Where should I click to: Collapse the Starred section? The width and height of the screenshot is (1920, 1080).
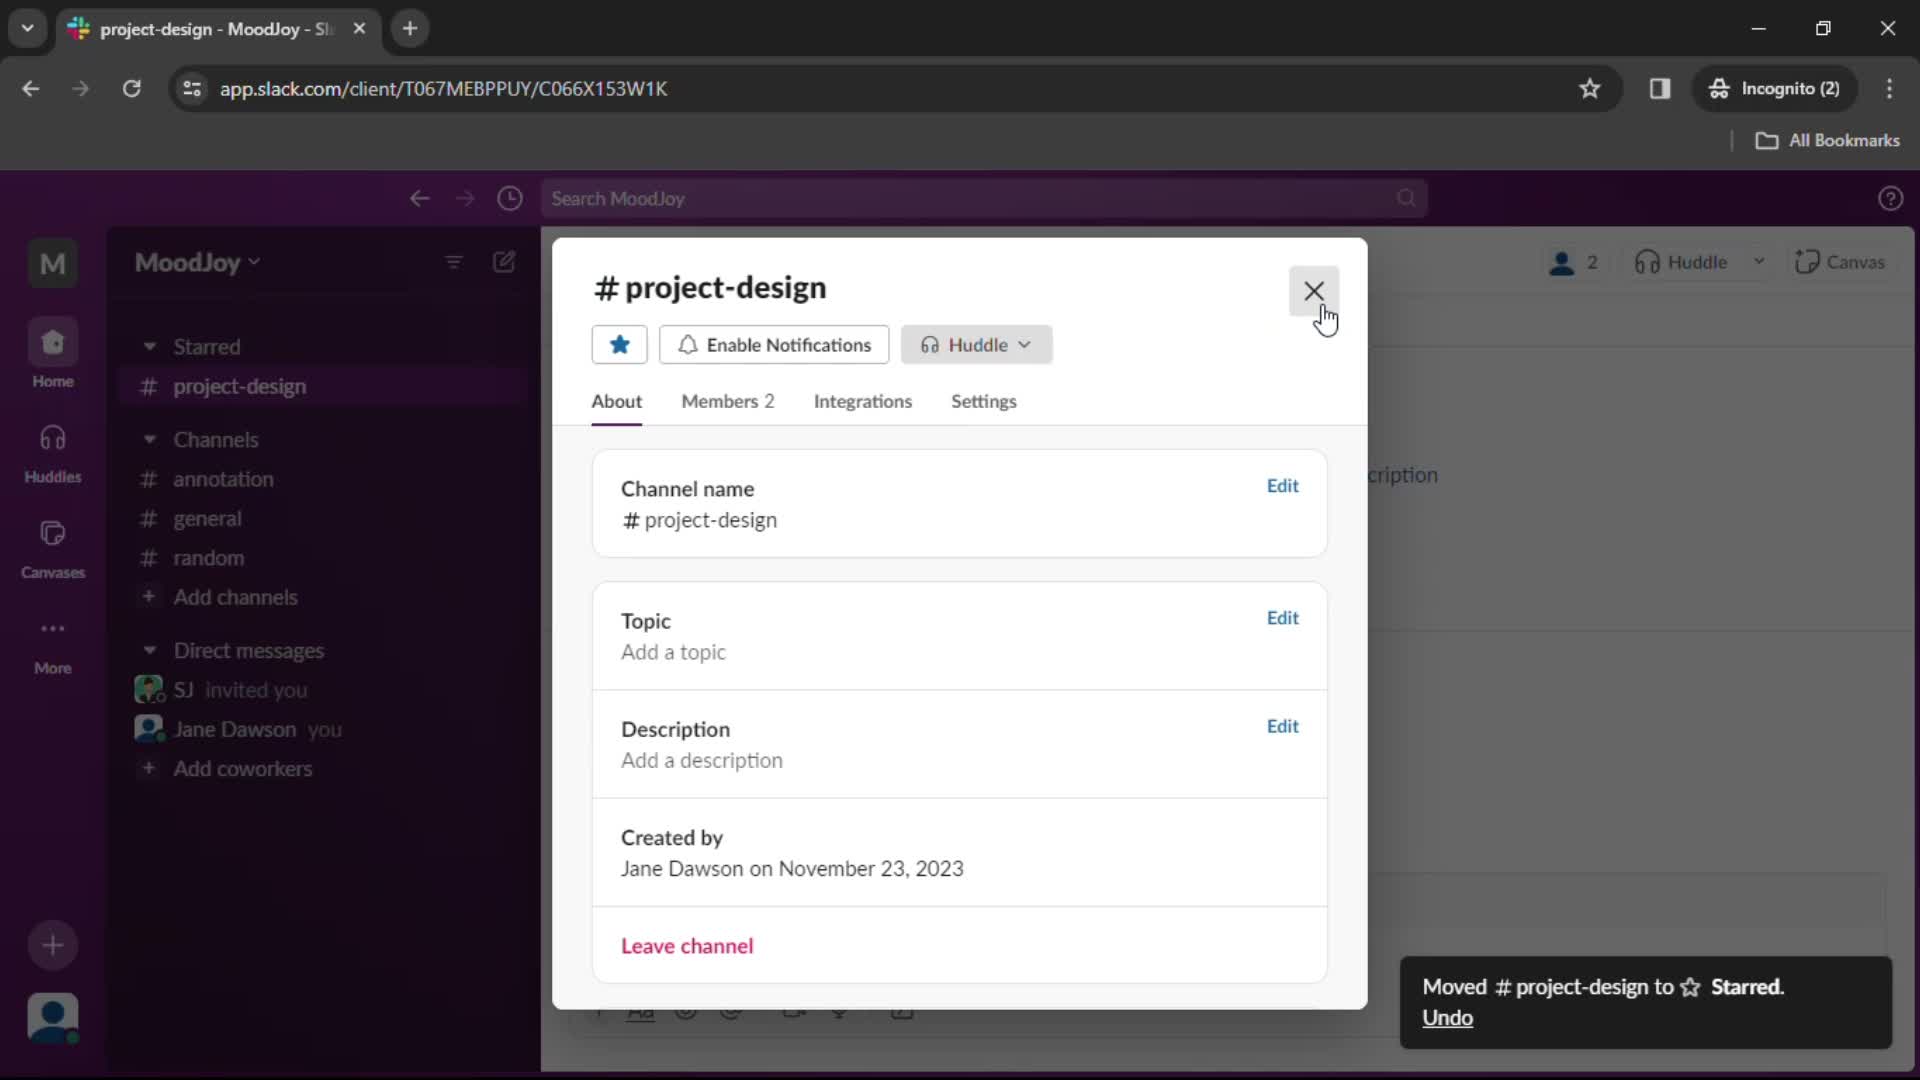150,346
